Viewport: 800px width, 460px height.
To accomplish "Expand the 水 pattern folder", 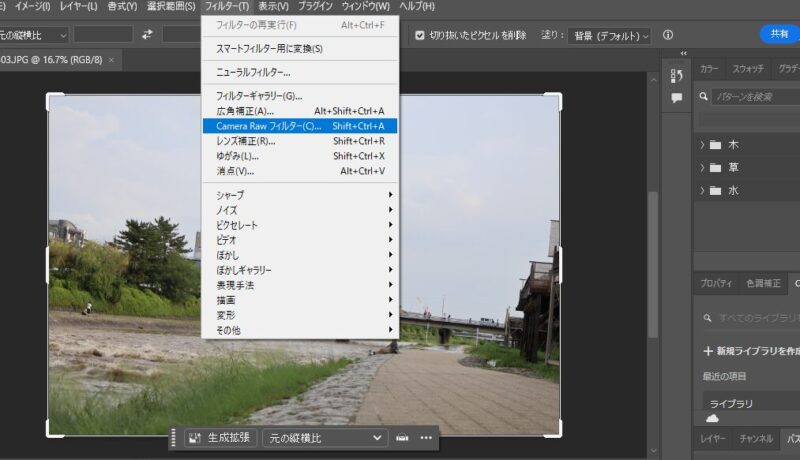I will click(702, 190).
